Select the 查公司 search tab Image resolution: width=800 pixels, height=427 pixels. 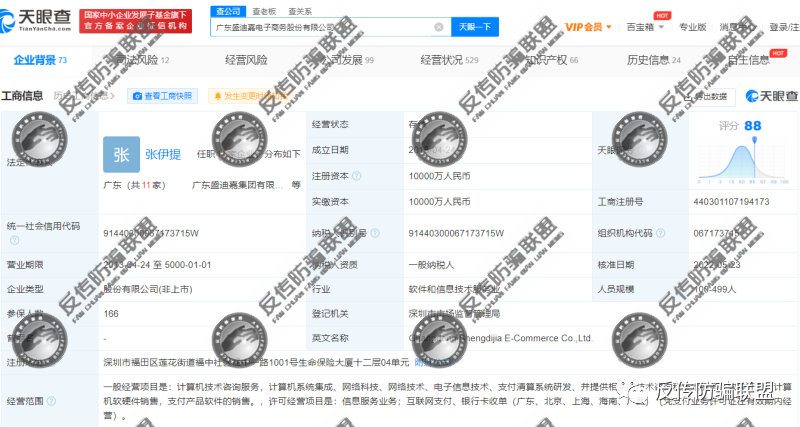point(228,11)
